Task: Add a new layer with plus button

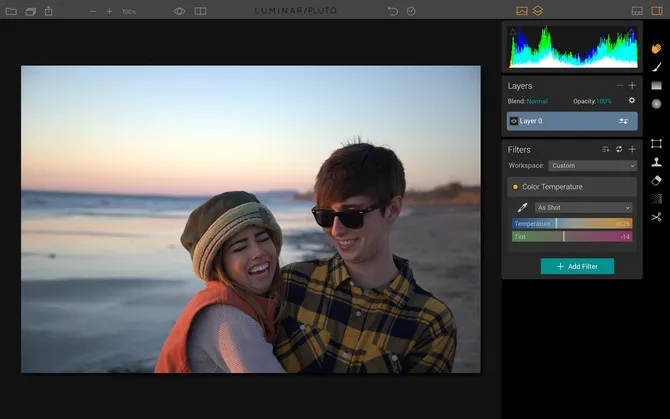Action: [632, 86]
